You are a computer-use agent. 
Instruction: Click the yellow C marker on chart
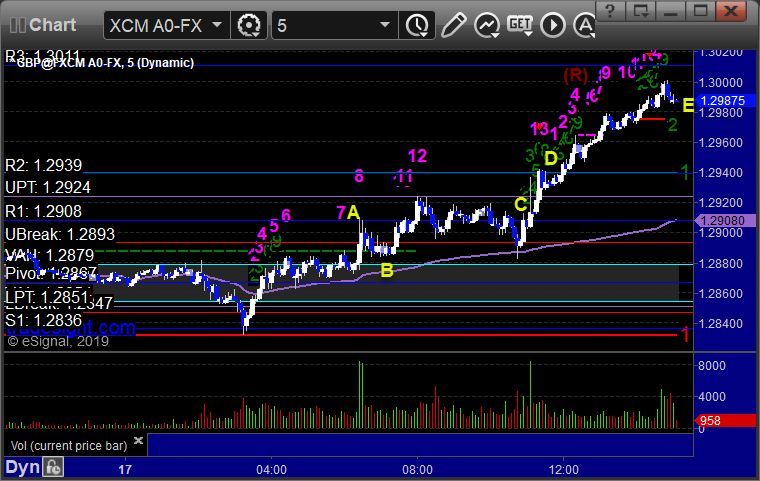[521, 205]
